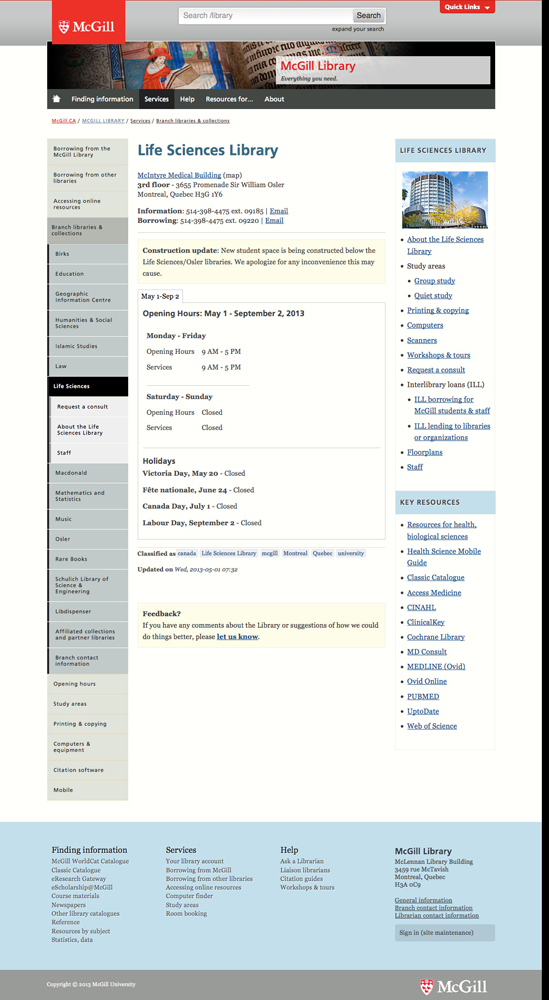Open Mobile in left menu
This screenshot has width=549, height=1000.
[87, 790]
